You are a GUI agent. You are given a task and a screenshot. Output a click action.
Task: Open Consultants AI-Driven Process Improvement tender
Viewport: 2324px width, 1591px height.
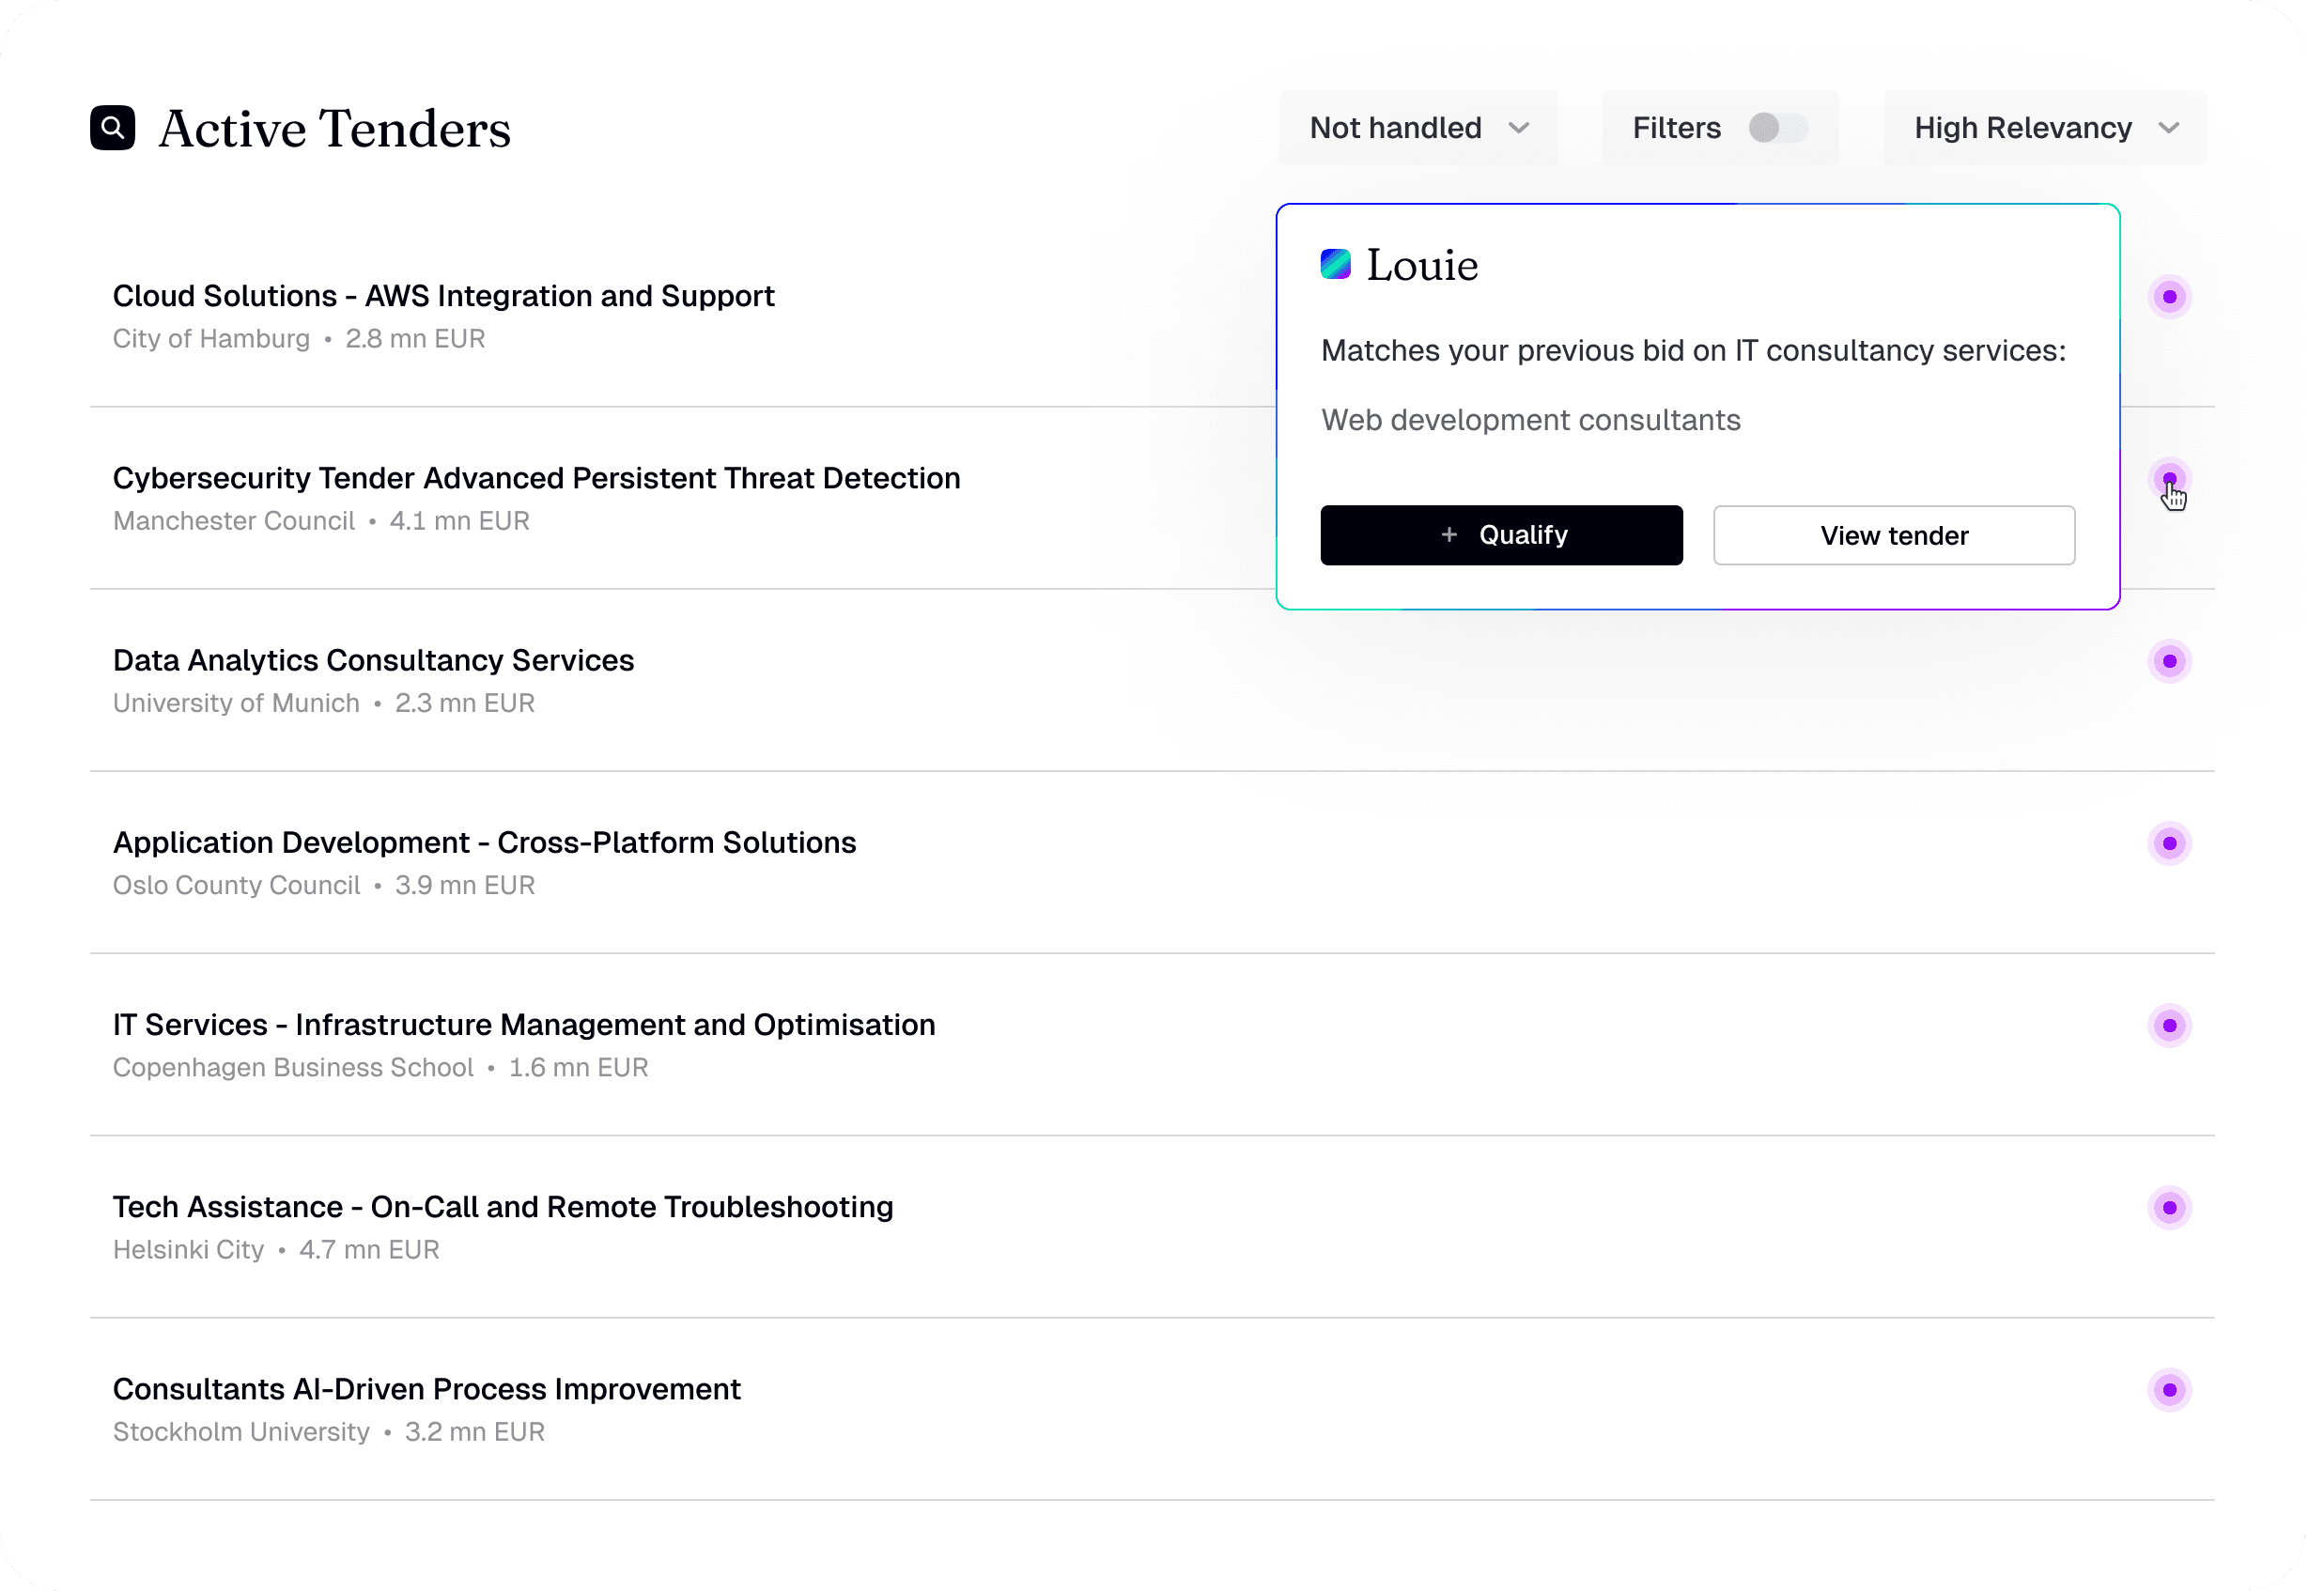tap(426, 1389)
